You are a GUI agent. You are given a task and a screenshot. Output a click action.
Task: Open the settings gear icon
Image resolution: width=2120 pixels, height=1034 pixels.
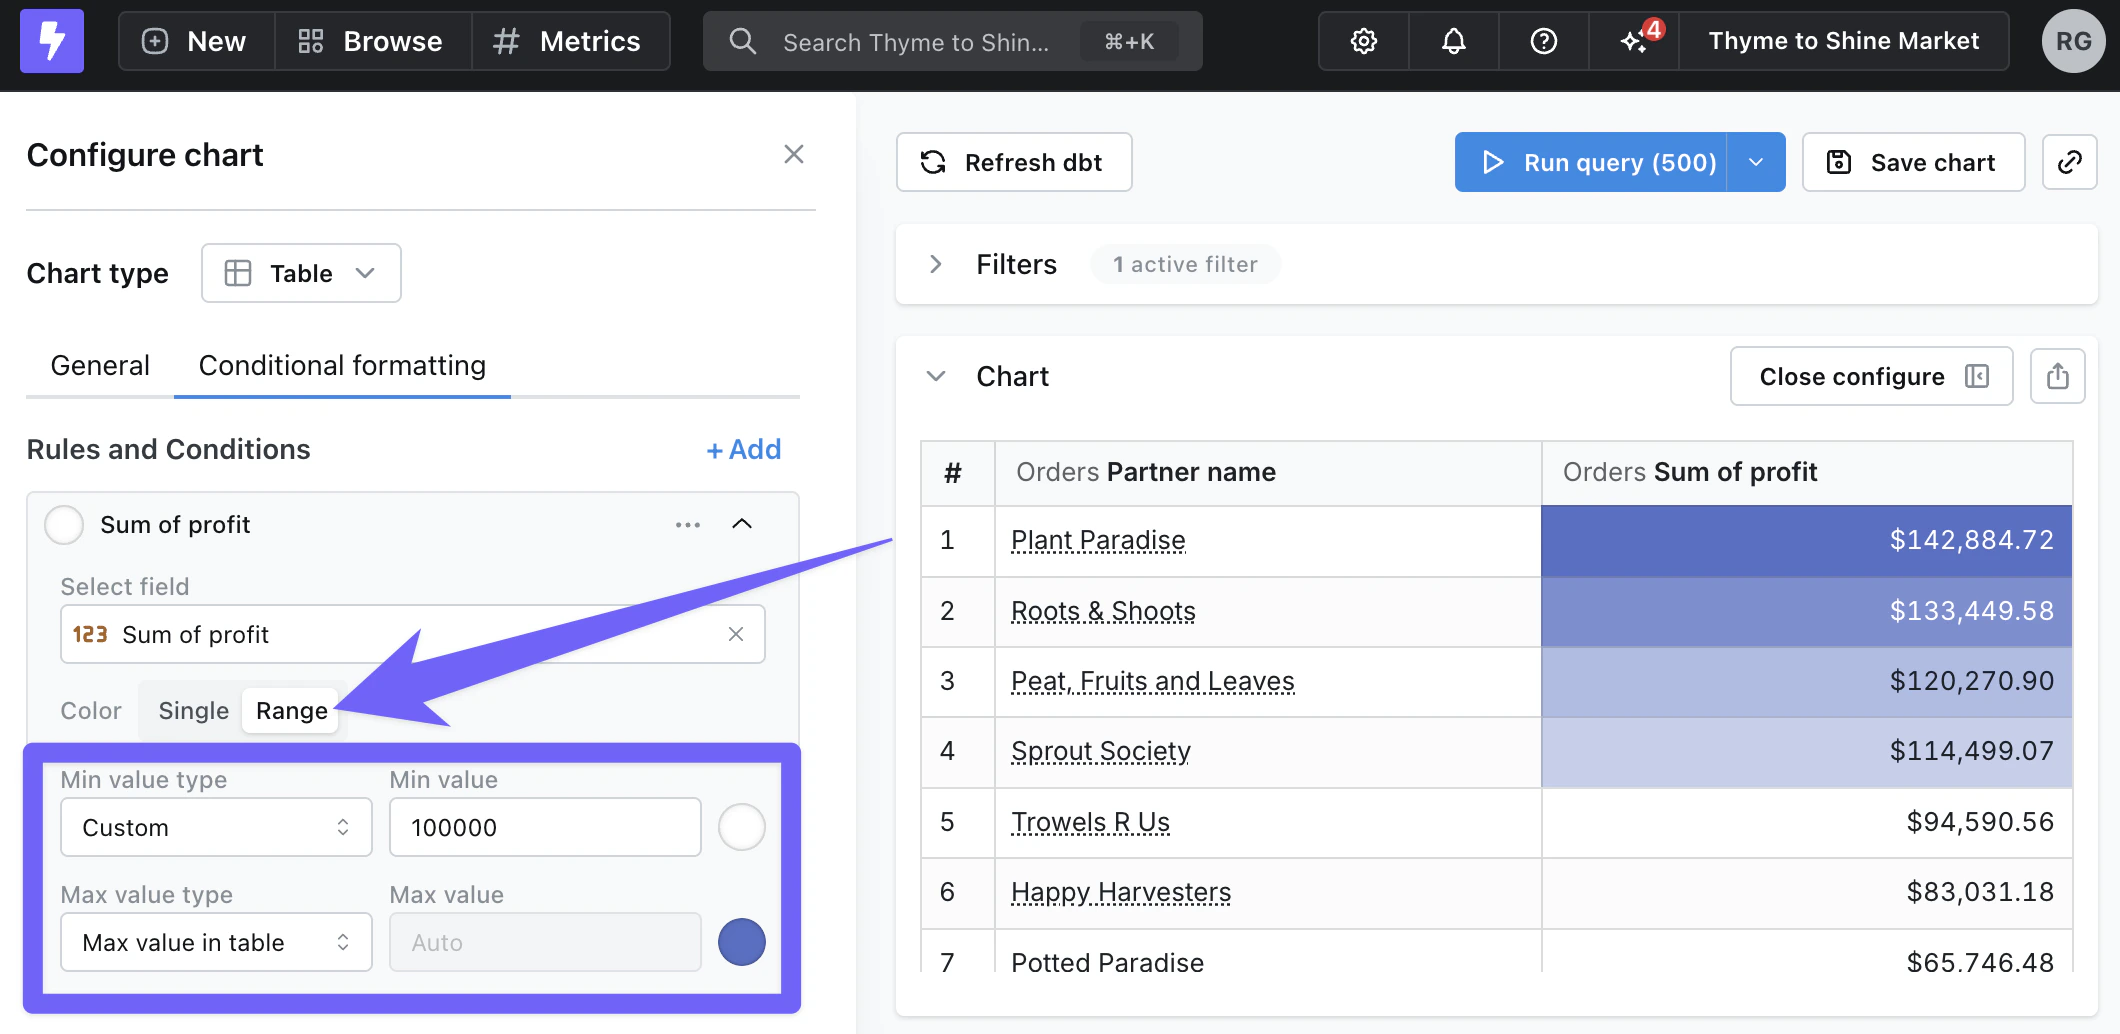pyautogui.click(x=1364, y=41)
